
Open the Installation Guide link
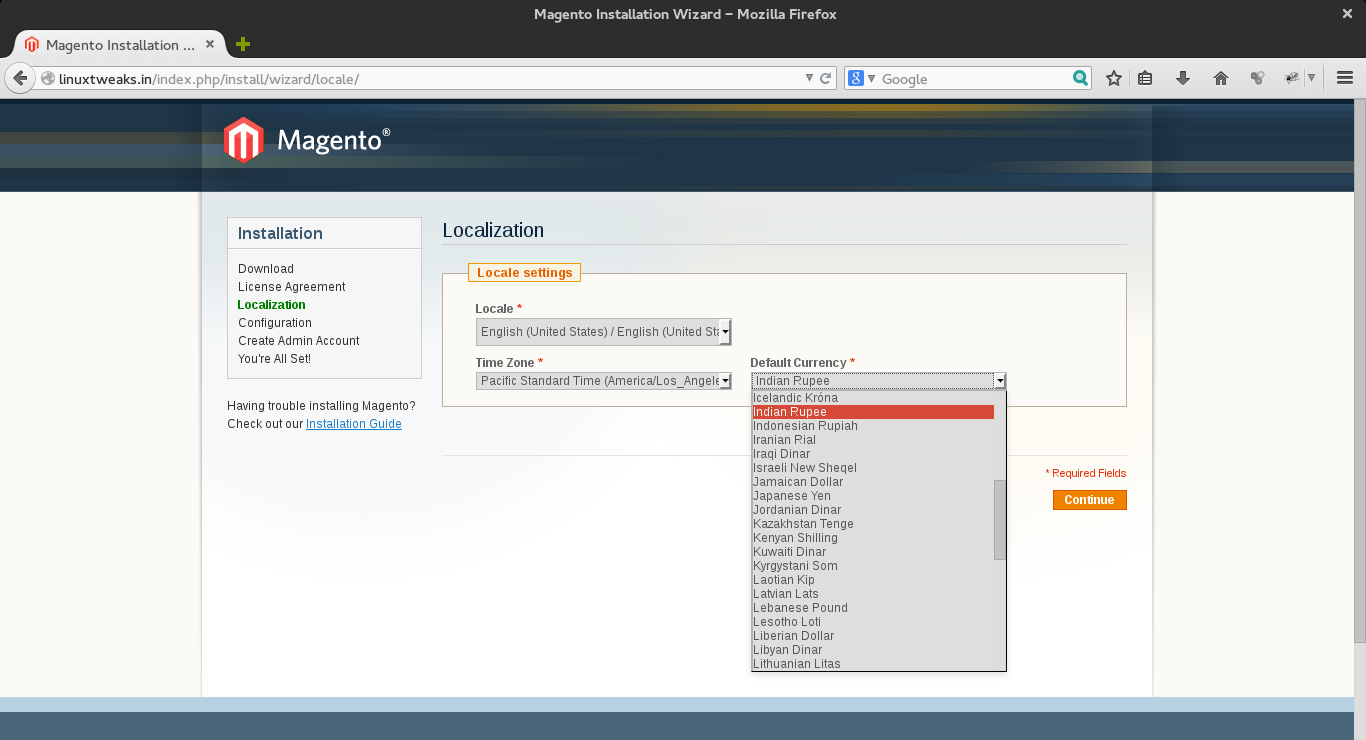click(353, 424)
